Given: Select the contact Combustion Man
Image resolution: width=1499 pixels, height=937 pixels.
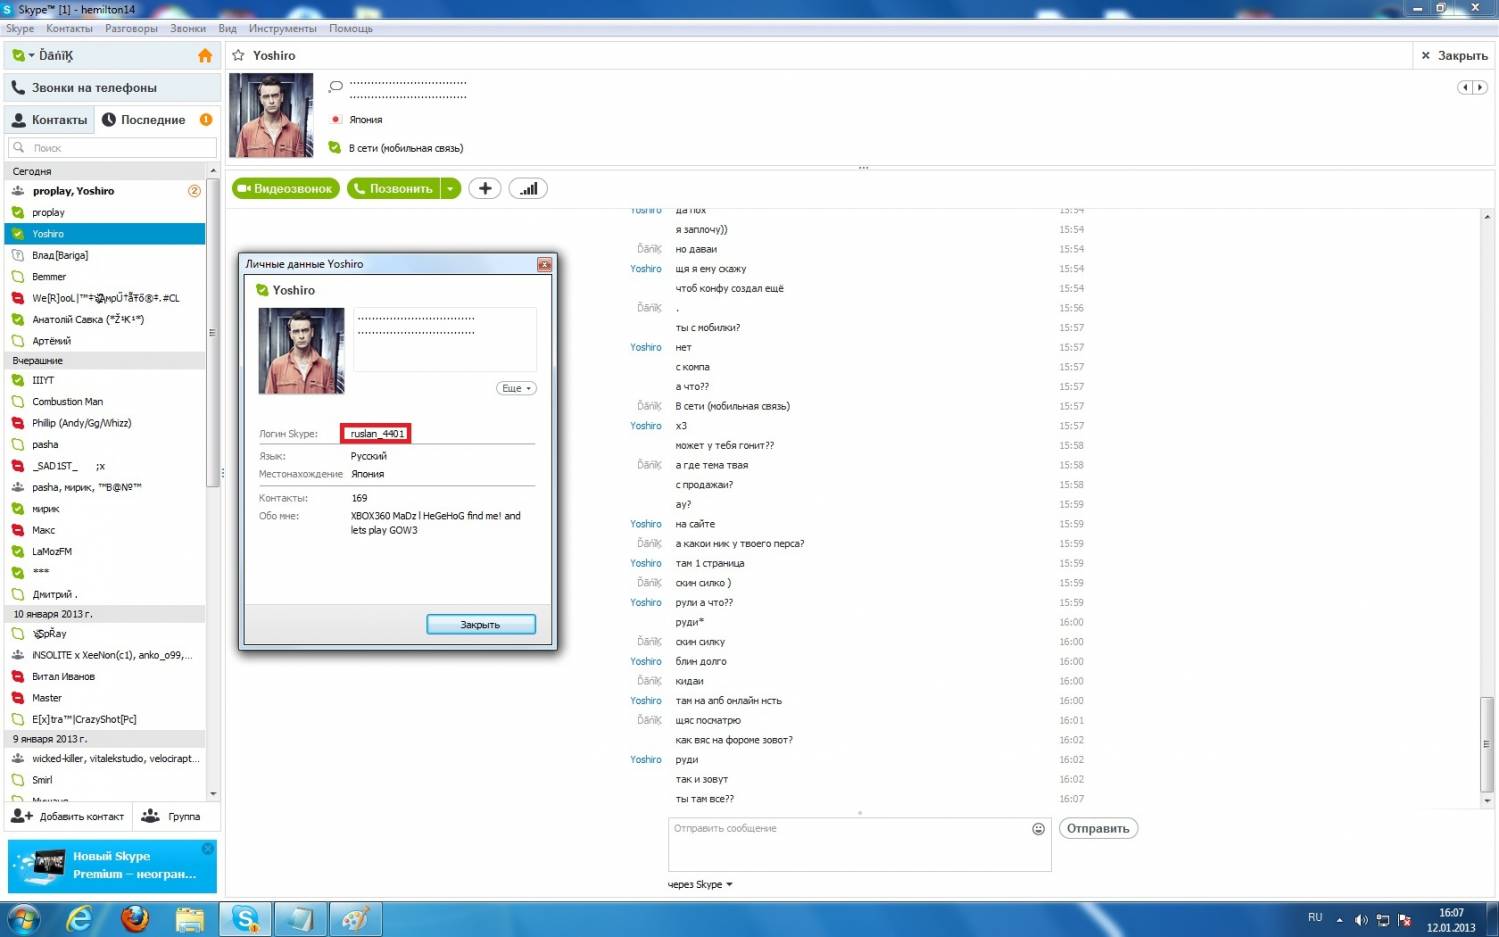Looking at the screenshot, I should 67,402.
